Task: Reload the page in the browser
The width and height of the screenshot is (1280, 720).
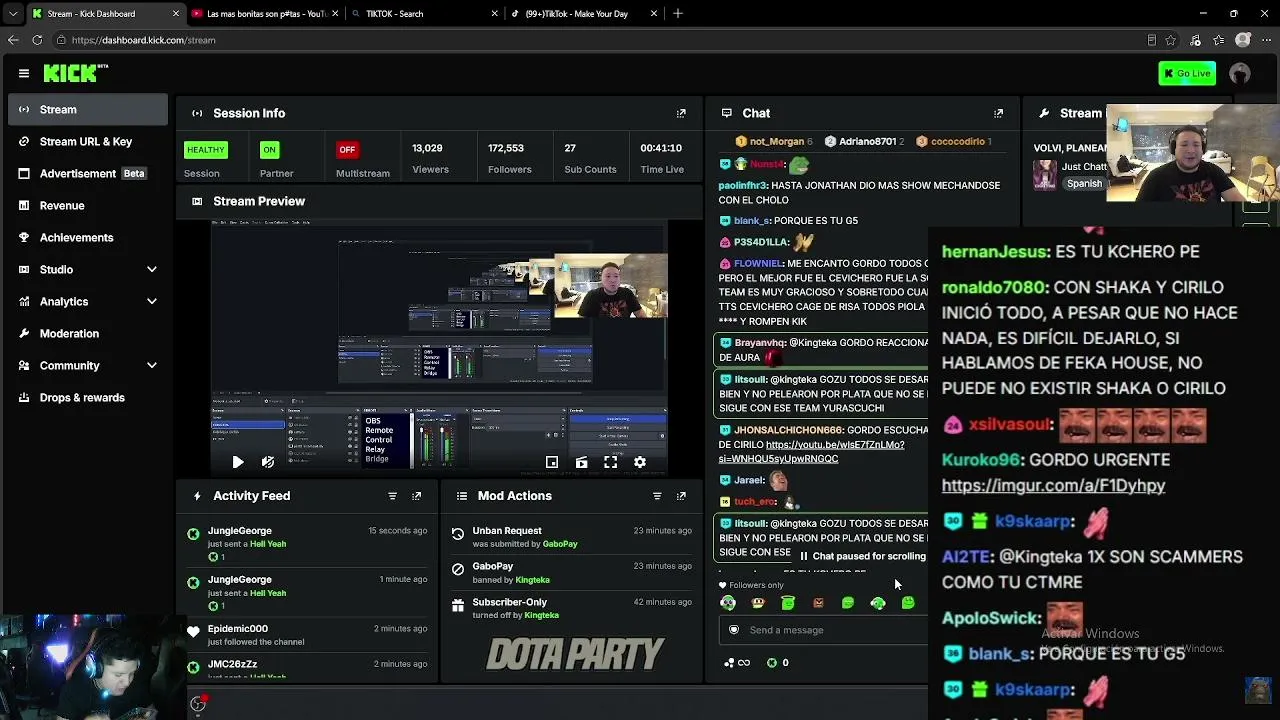Action: pos(37,40)
